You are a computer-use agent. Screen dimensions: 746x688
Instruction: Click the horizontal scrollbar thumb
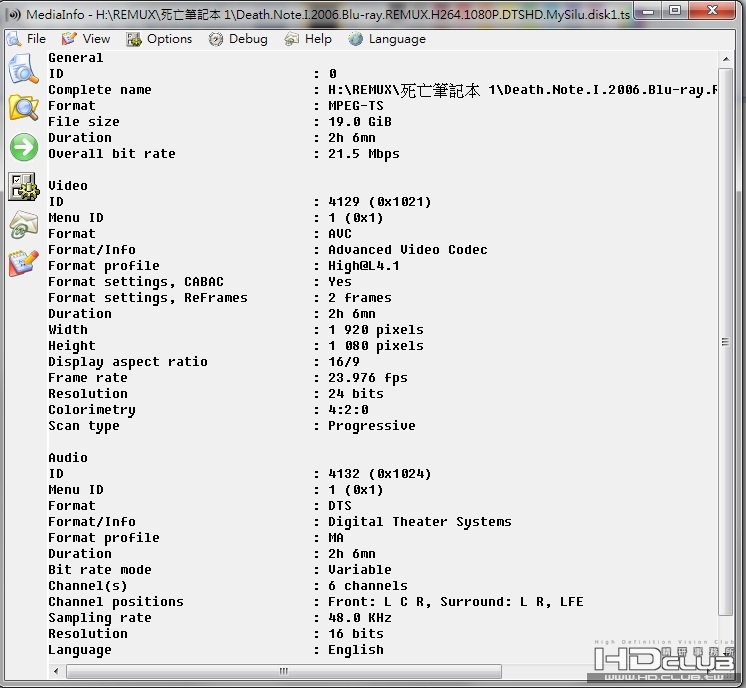[x=284, y=671]
